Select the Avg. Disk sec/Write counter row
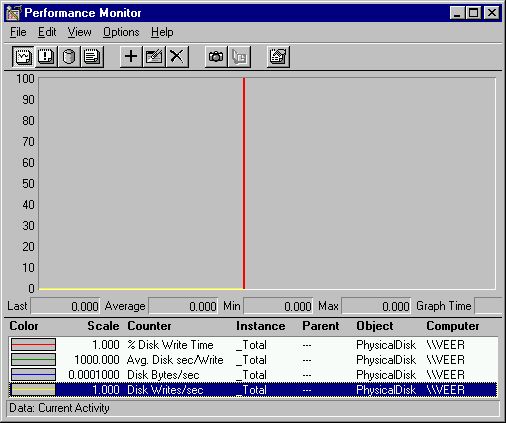This screenshot has width=506, height=423. (x=253, y=360)
